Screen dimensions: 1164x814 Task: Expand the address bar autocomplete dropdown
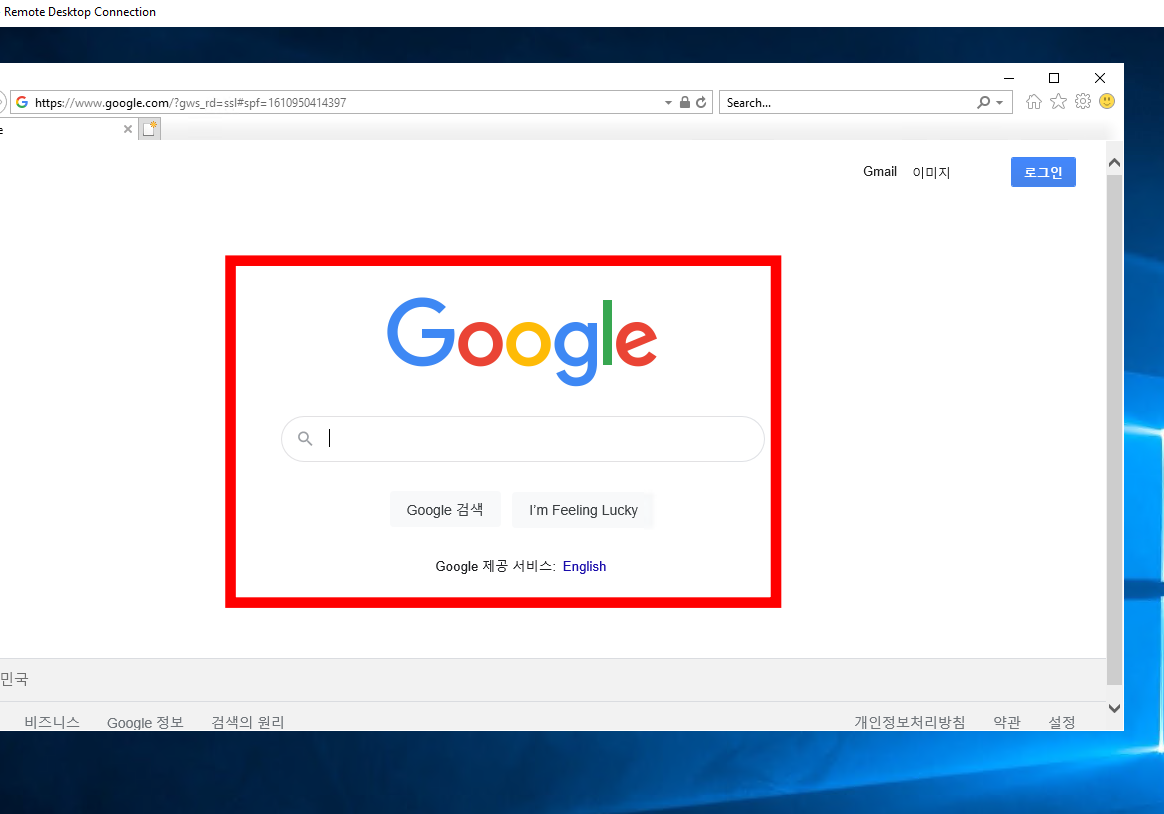pyautogui.click(x=668, y=102)
